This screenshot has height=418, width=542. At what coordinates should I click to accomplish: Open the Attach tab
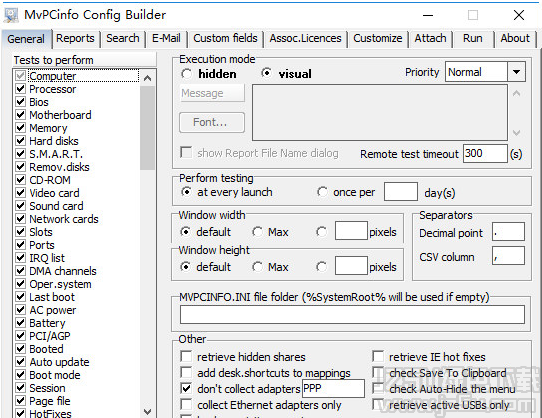tap(430, 38)
